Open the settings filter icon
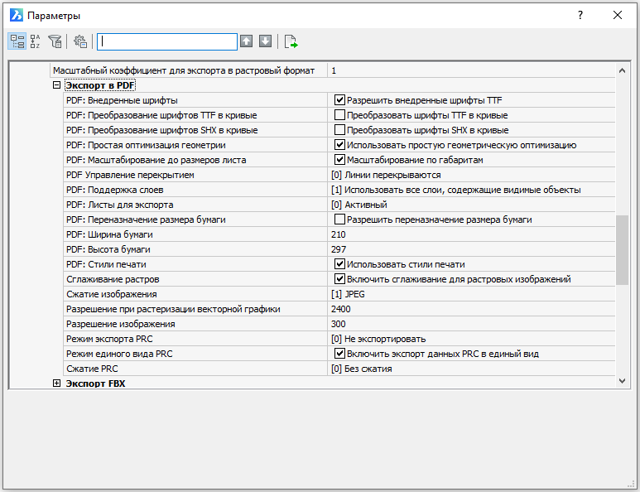640x492 pixels. tap(55, 41)
